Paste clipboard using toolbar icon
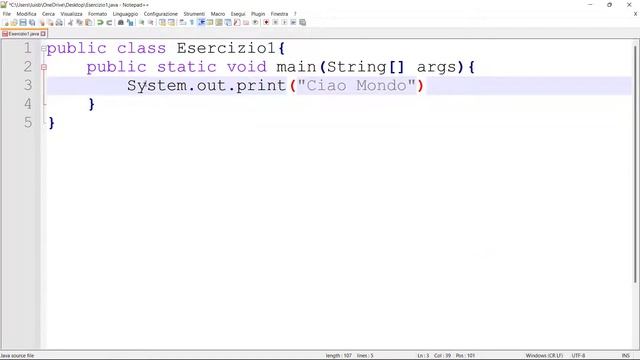Screen dimensions: 640x360 point(89,22)
